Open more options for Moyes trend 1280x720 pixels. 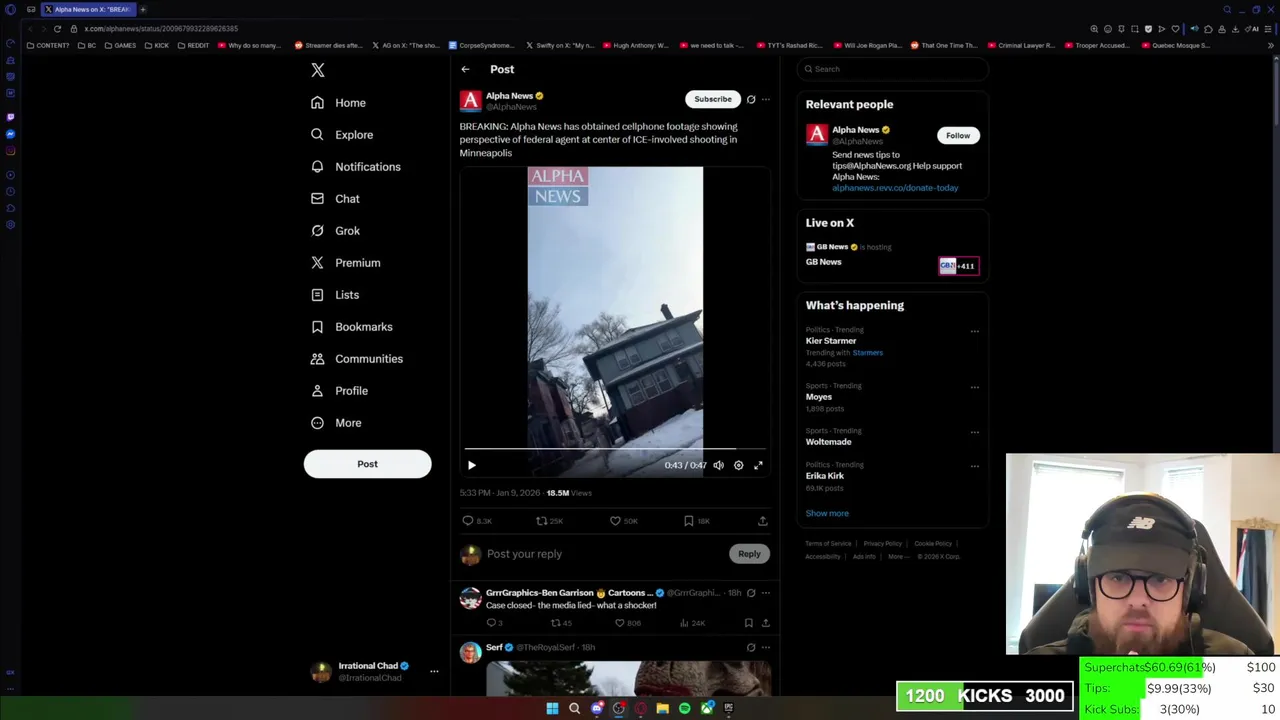pyautogui.click(x=974, y=387)
